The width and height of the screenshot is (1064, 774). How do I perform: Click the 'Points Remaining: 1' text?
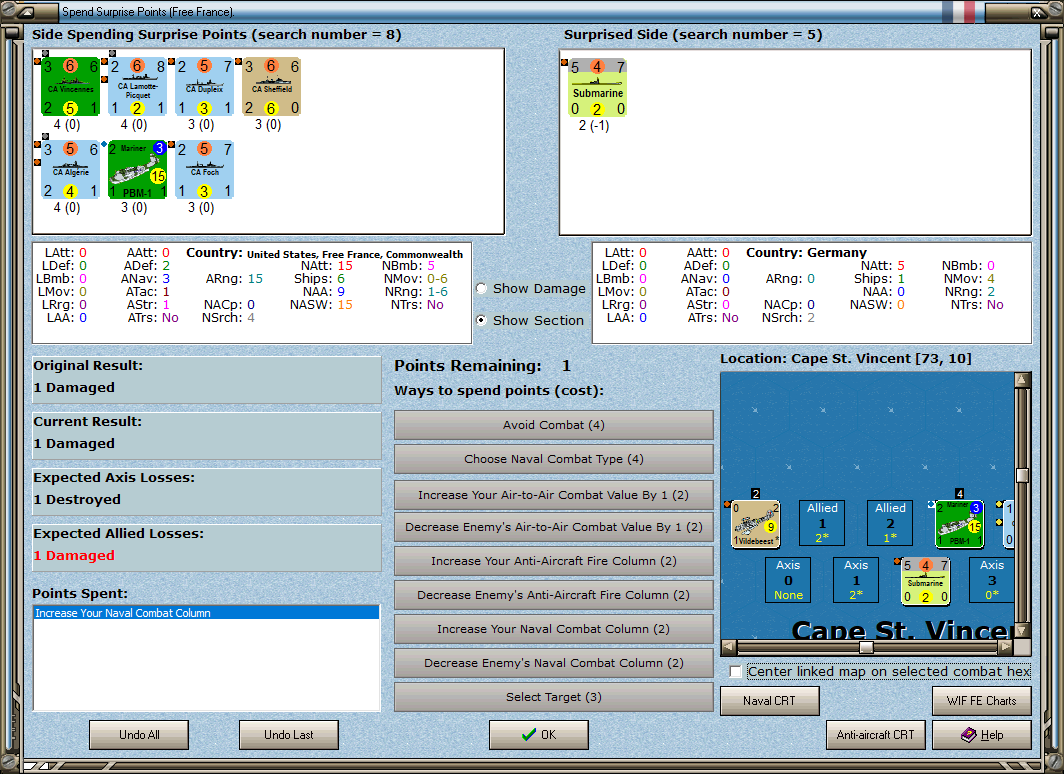482,366
